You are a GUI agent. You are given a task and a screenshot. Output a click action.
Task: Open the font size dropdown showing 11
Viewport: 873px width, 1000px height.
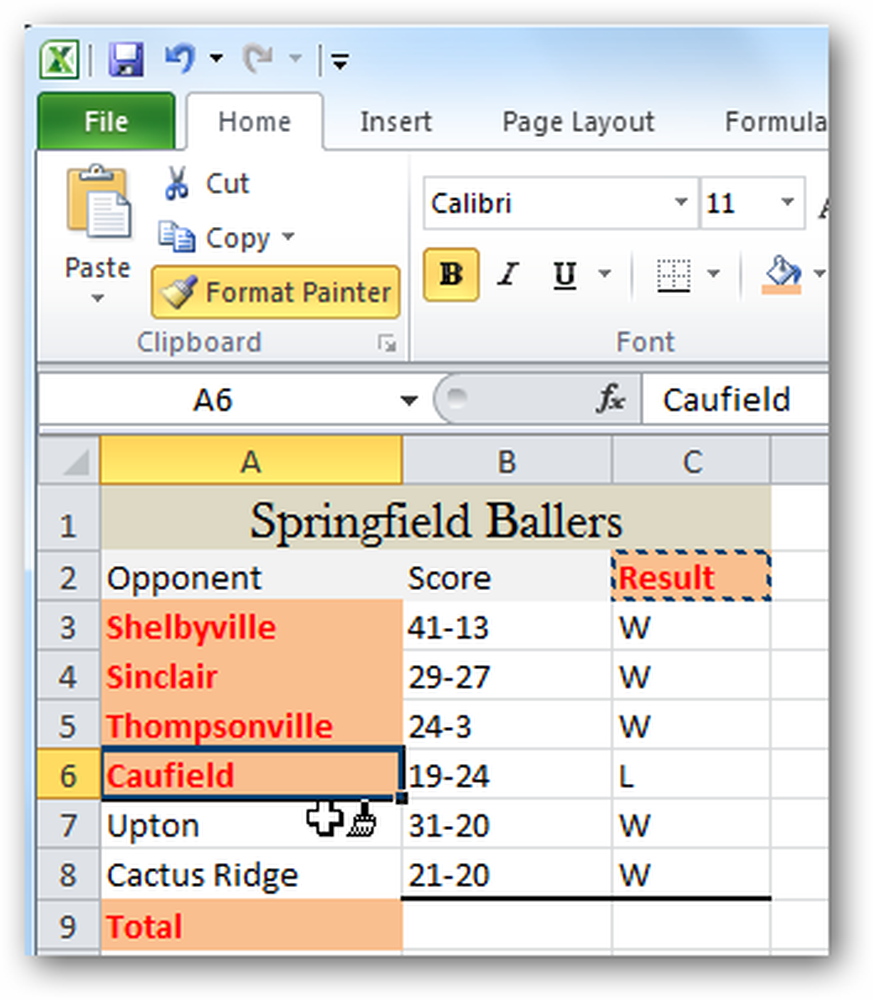[x=788, y=203]
